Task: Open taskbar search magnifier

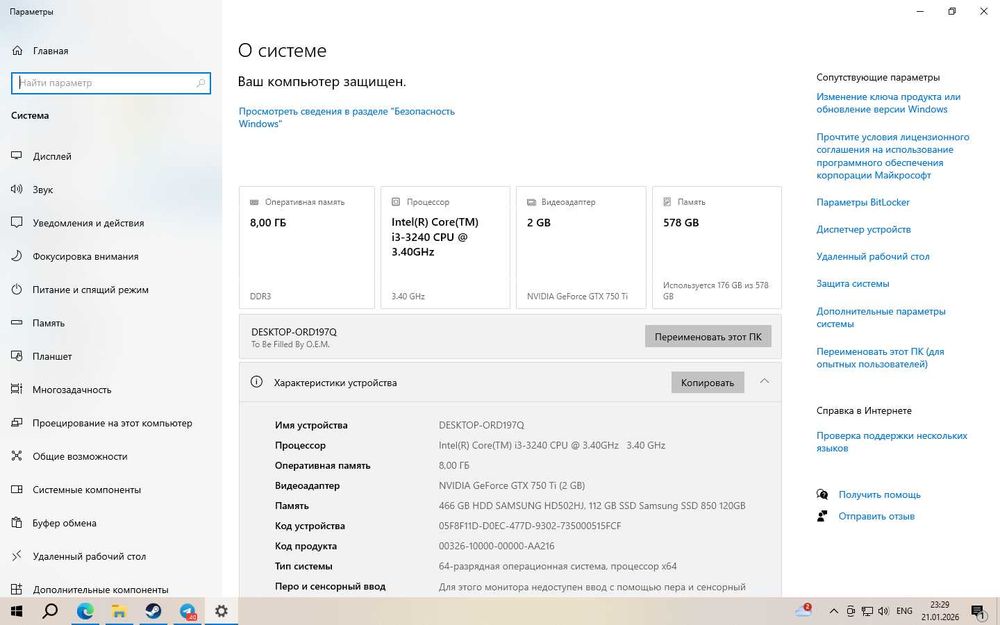Action: pyautogui.click(x=50, y=611)
